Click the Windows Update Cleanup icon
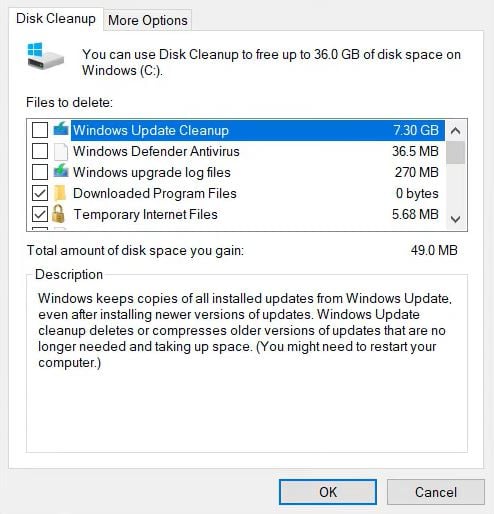 click(61, 129)
